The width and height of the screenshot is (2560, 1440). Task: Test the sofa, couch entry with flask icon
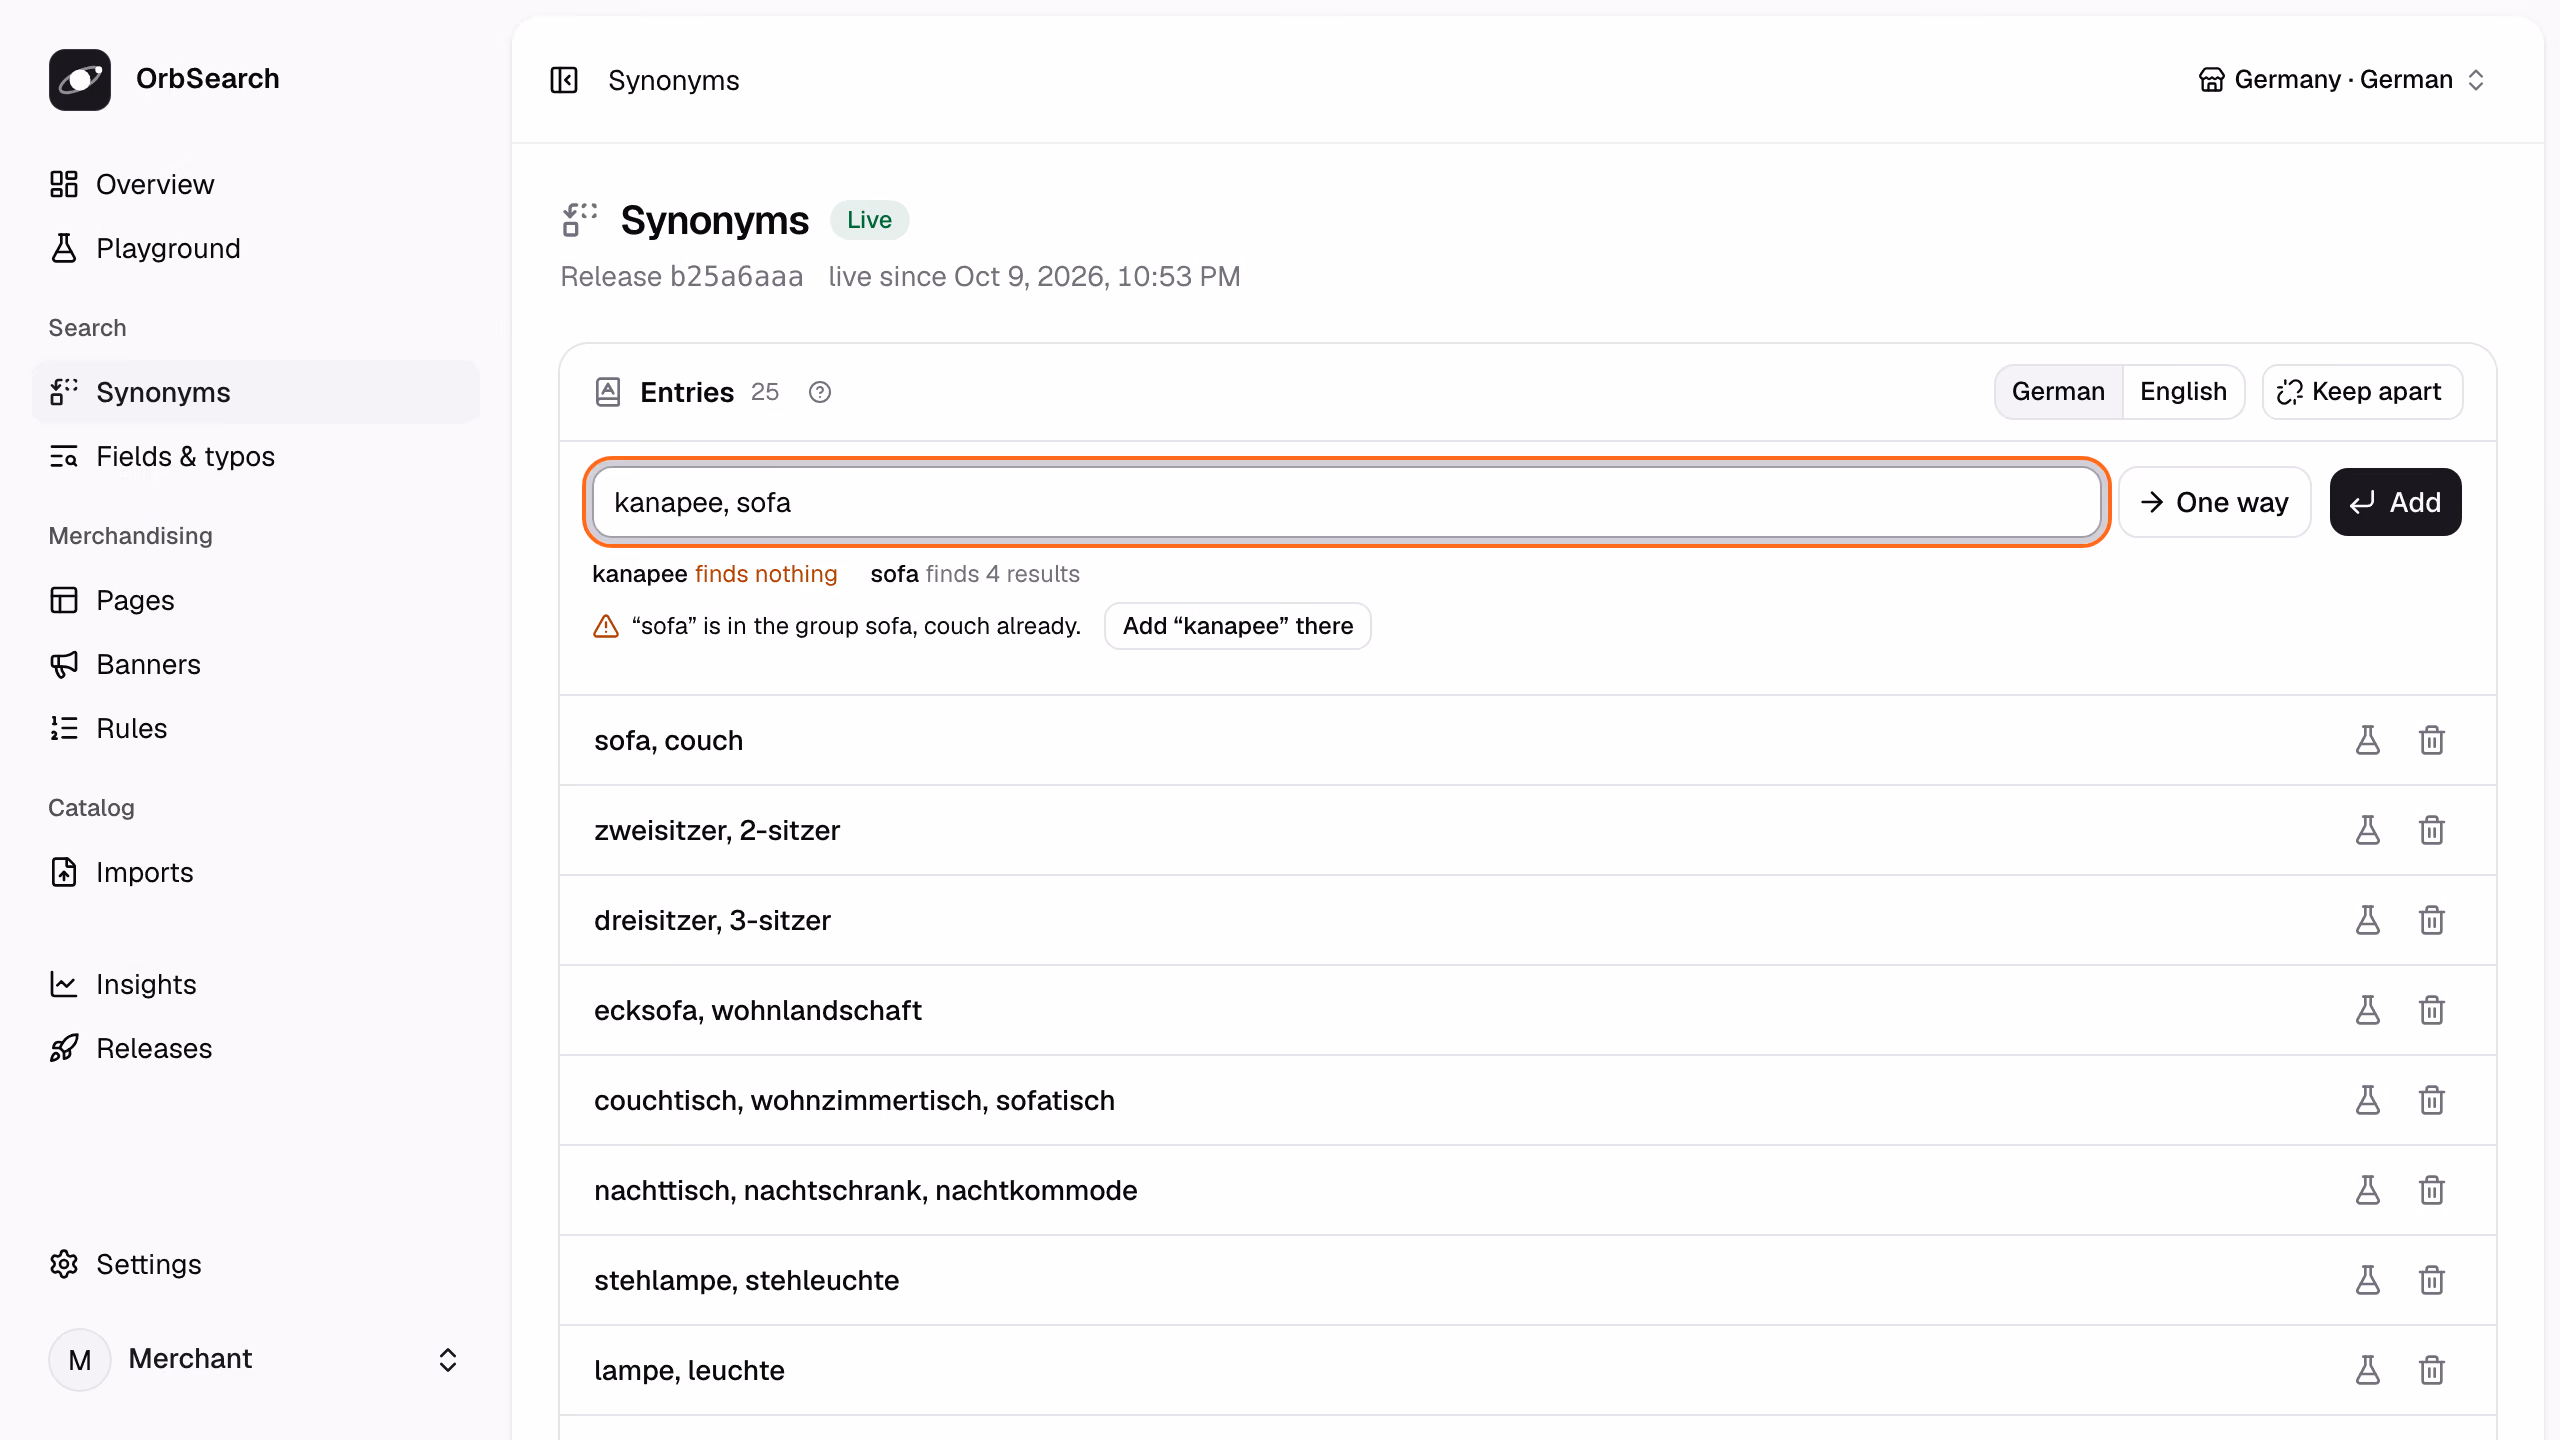(2368, 740)
